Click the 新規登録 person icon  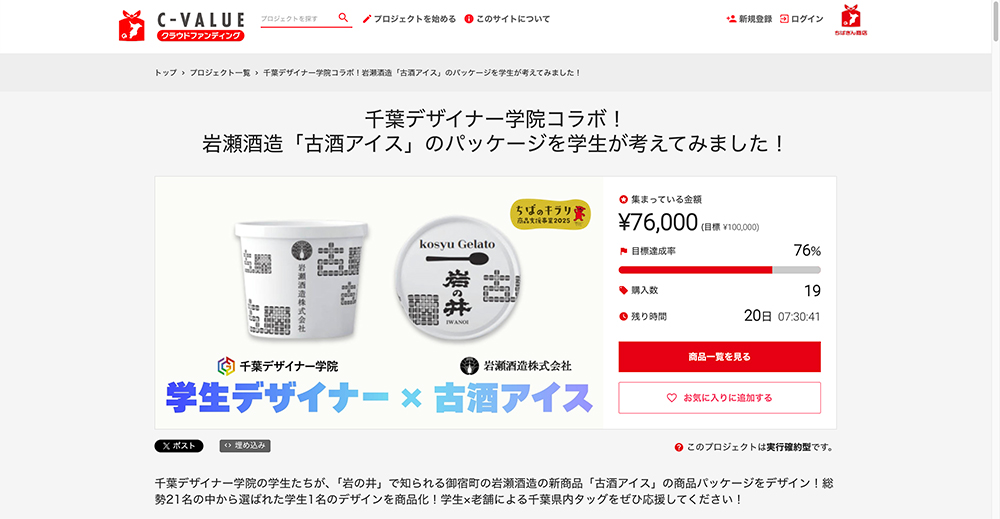pyautogui.click(x=731, y=19)
